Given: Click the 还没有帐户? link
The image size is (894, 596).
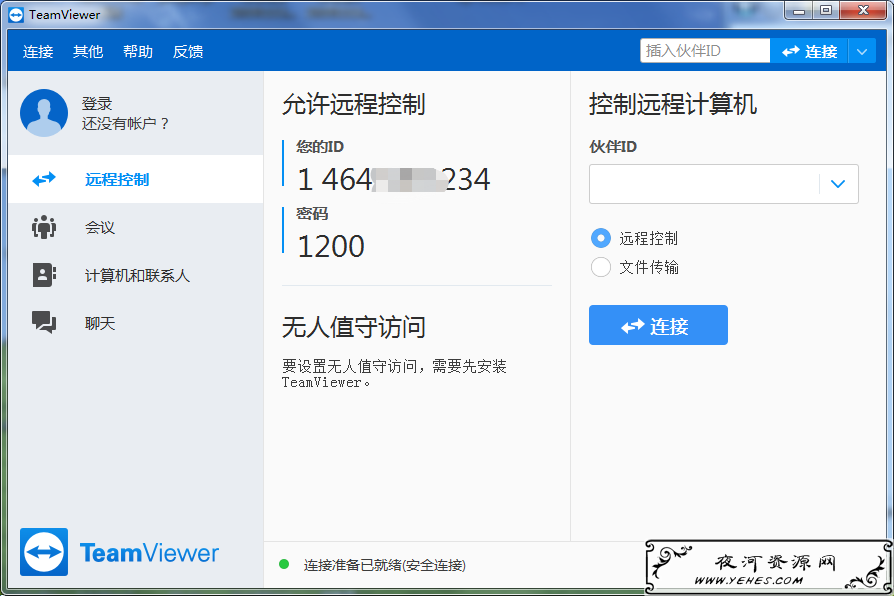Looking at the screenshot, I should click(x=125, y=123).
